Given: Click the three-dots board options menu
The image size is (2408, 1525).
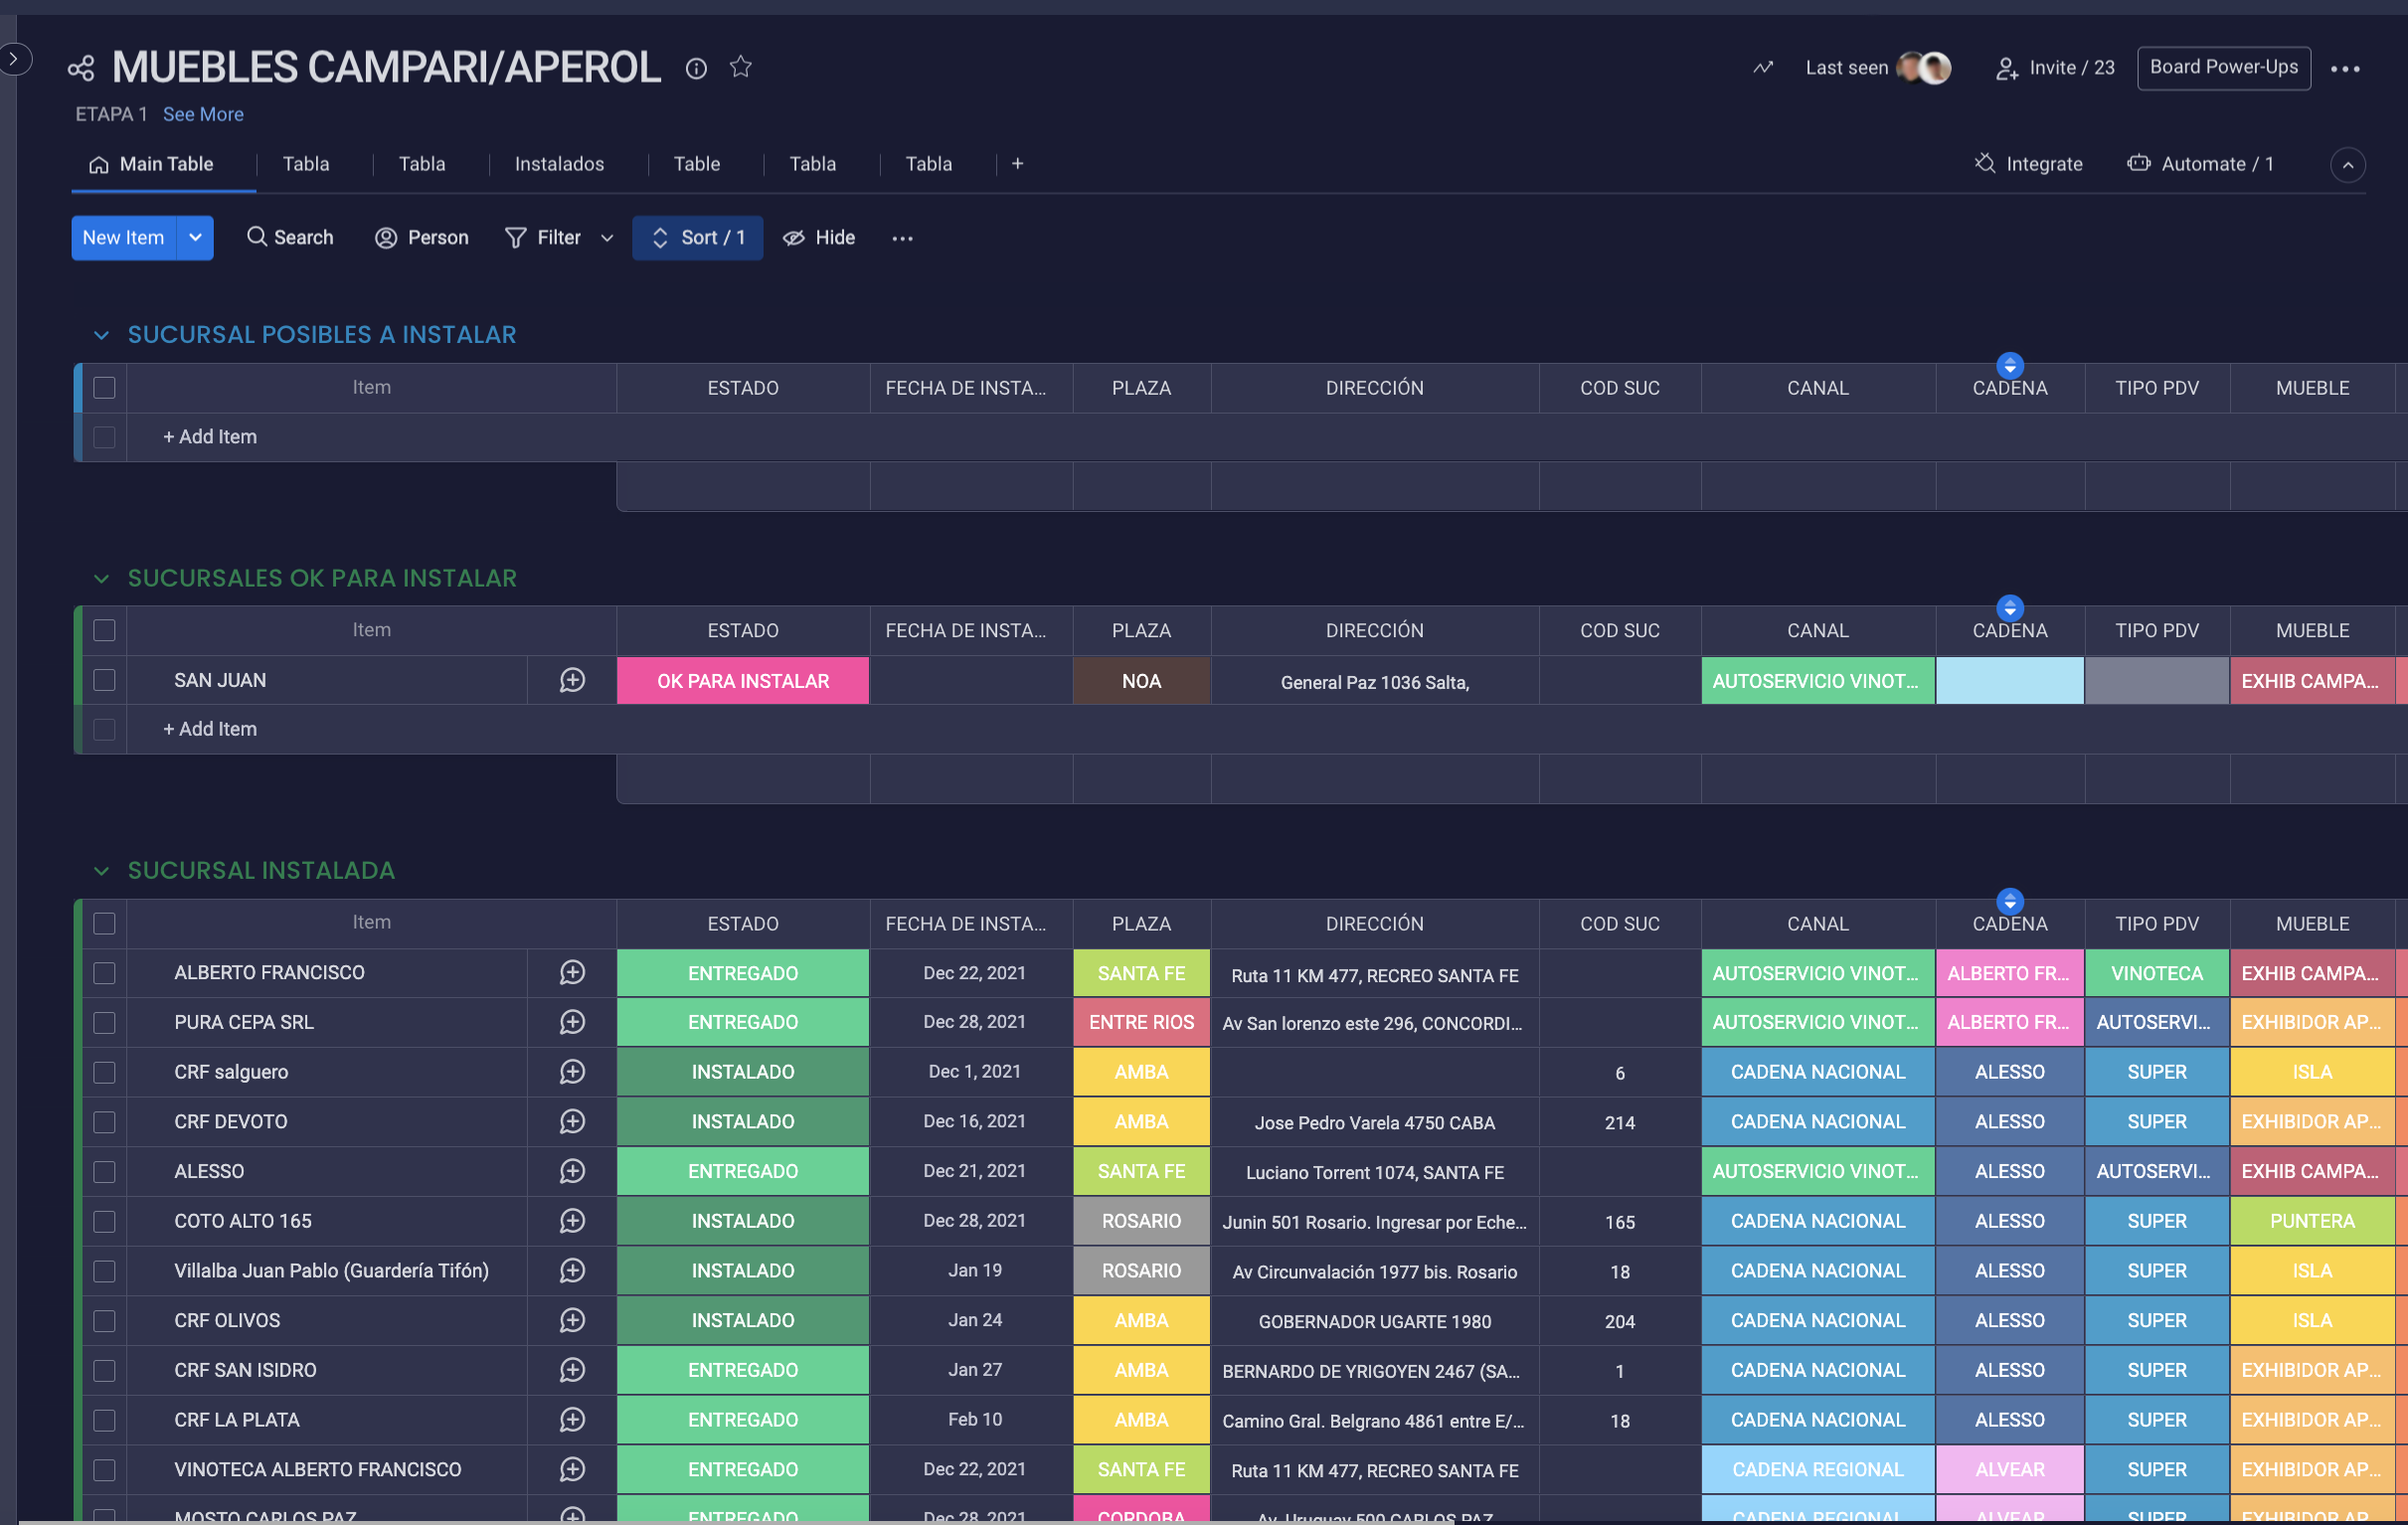Looking at the screenshot, I should coord(2344,69).
